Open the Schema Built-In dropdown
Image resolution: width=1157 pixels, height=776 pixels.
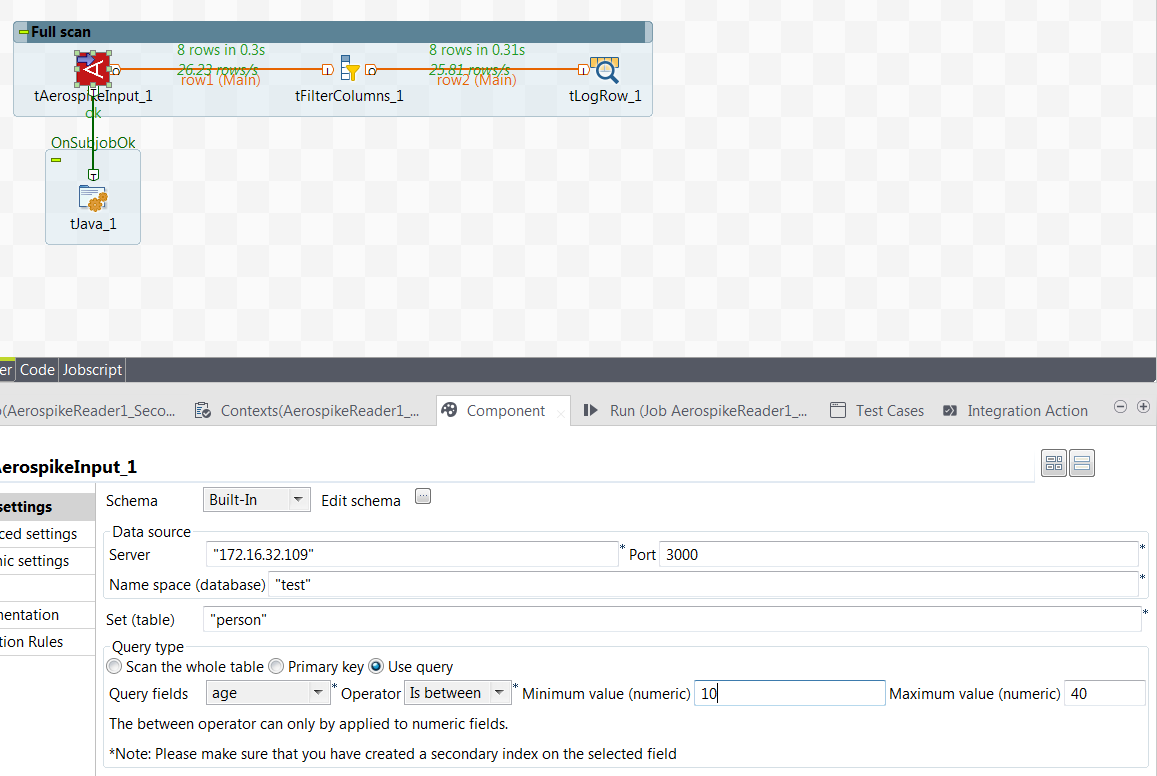257,500
